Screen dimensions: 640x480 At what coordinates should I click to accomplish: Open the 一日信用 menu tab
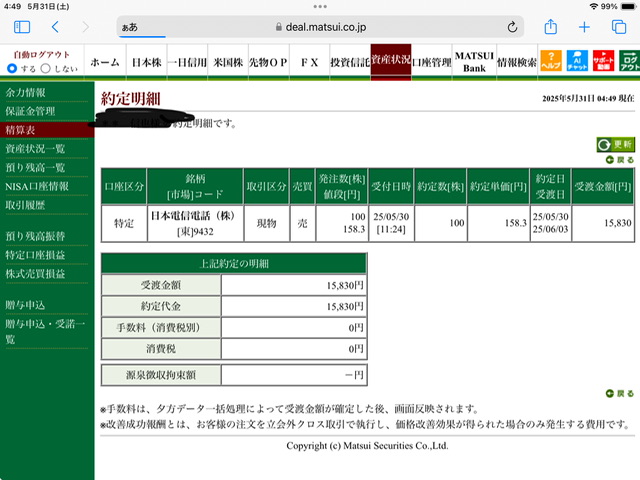187,62
